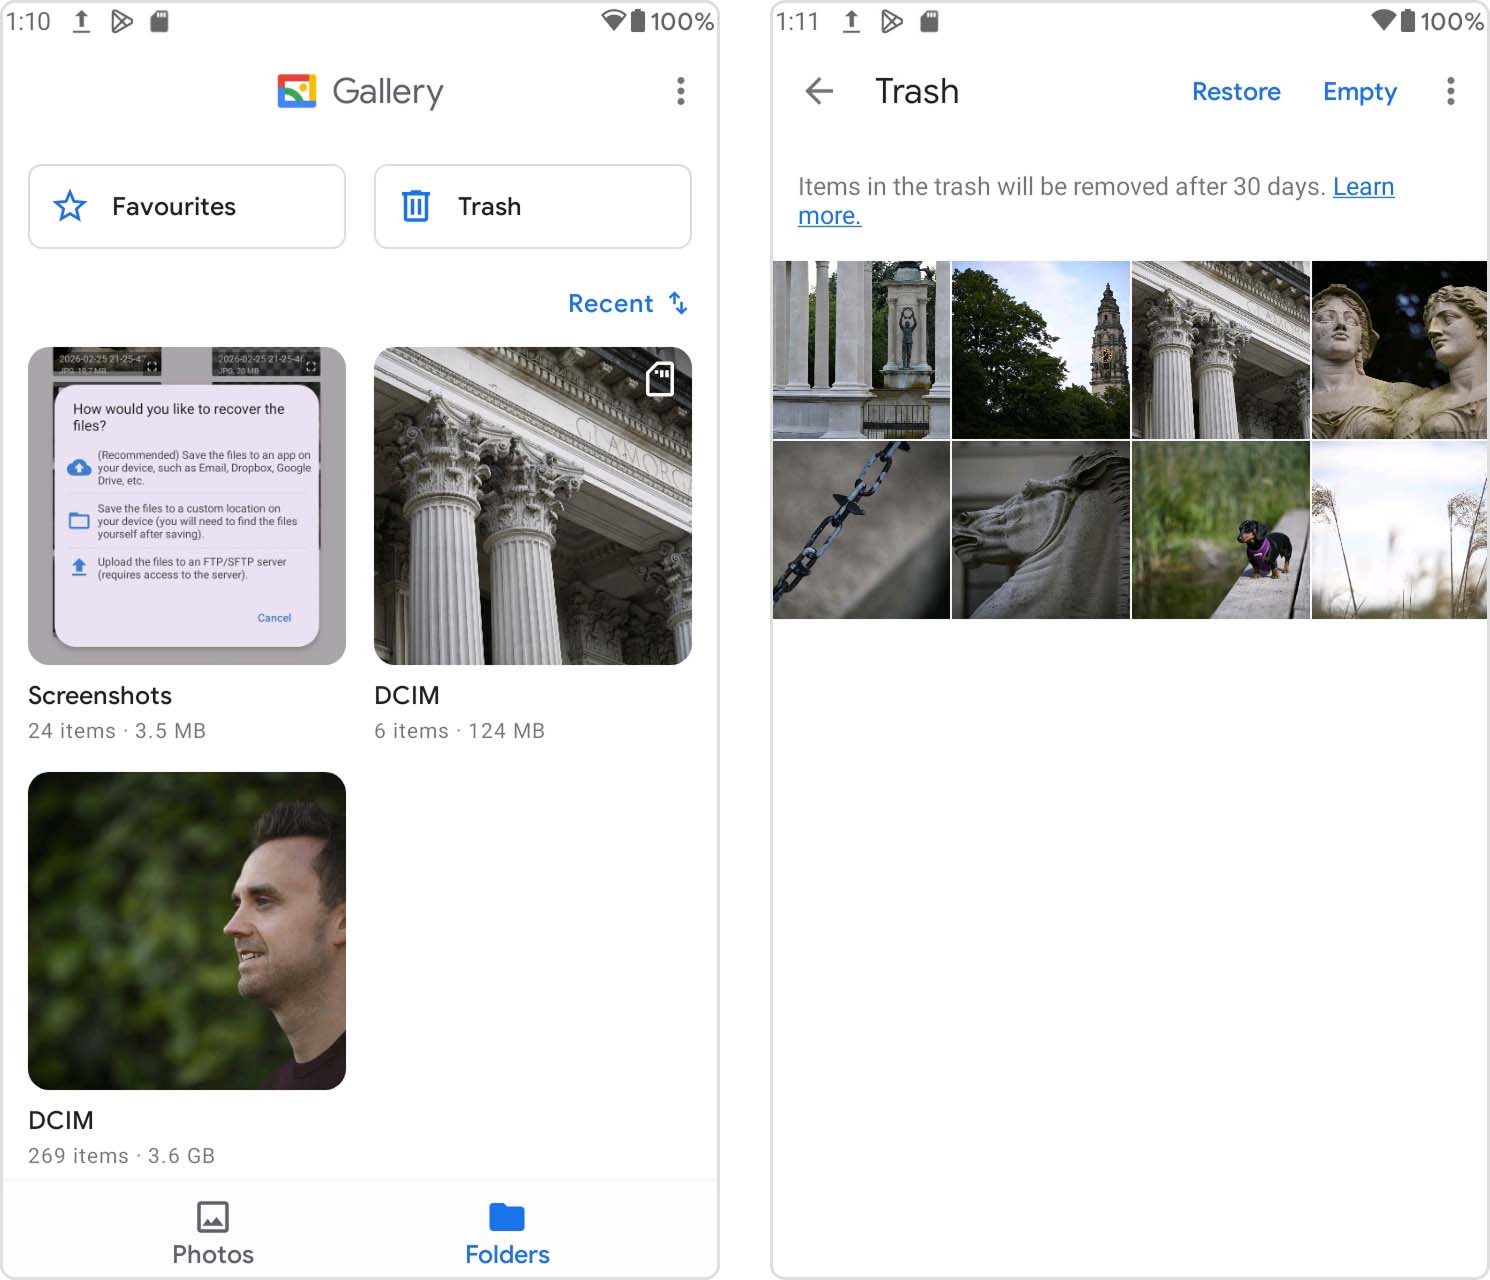Click Restore in Trash

1236,91
